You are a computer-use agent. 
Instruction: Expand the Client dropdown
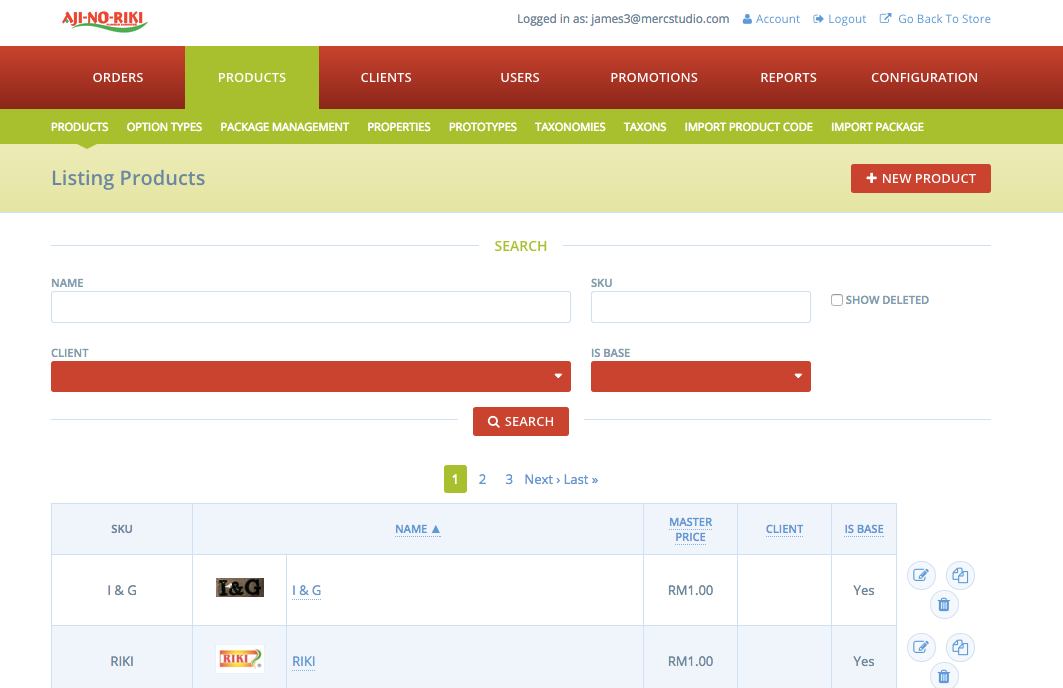coord(310,376)
